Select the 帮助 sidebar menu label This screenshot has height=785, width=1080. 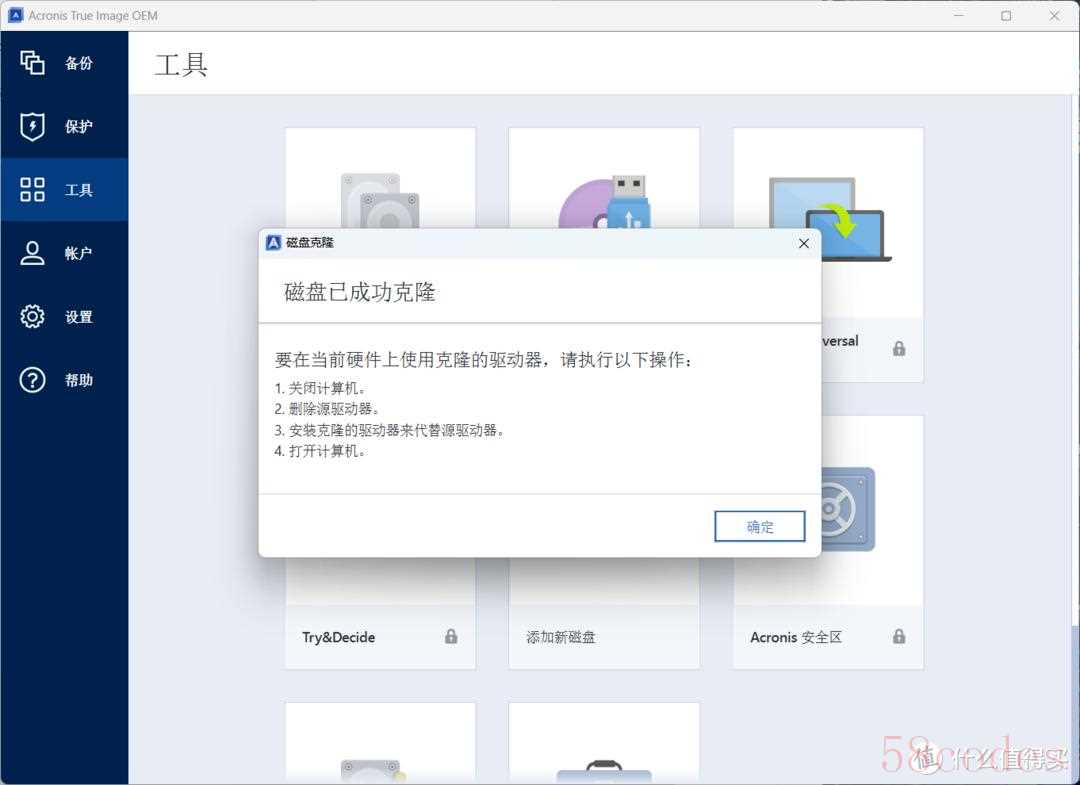[79, 380]
